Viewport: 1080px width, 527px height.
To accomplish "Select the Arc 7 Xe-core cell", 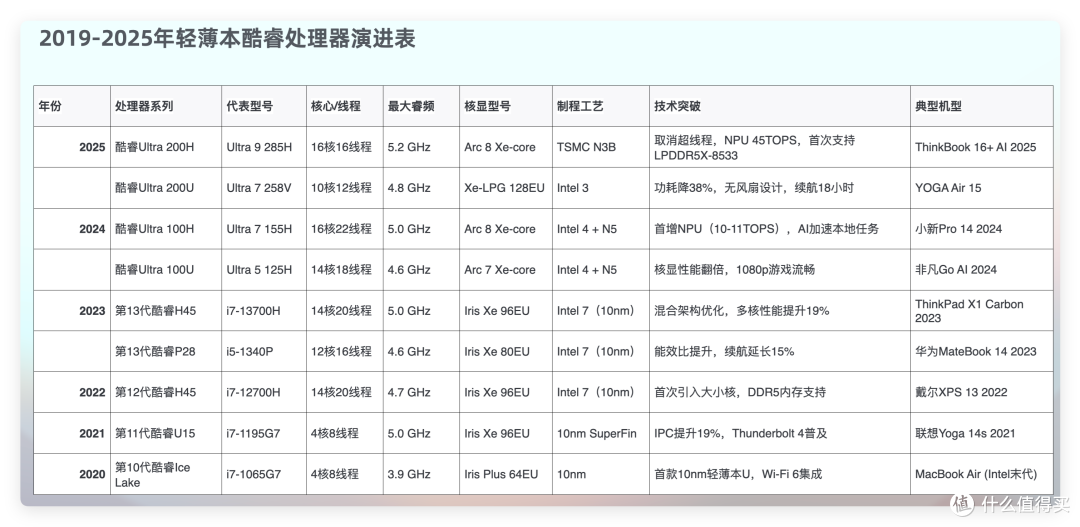I will (x=506, y=269).
